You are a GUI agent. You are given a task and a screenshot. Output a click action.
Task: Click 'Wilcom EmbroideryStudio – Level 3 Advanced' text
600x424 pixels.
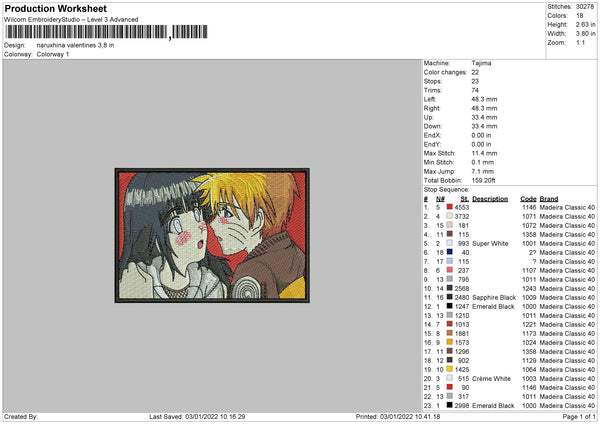tap(71, 20)
